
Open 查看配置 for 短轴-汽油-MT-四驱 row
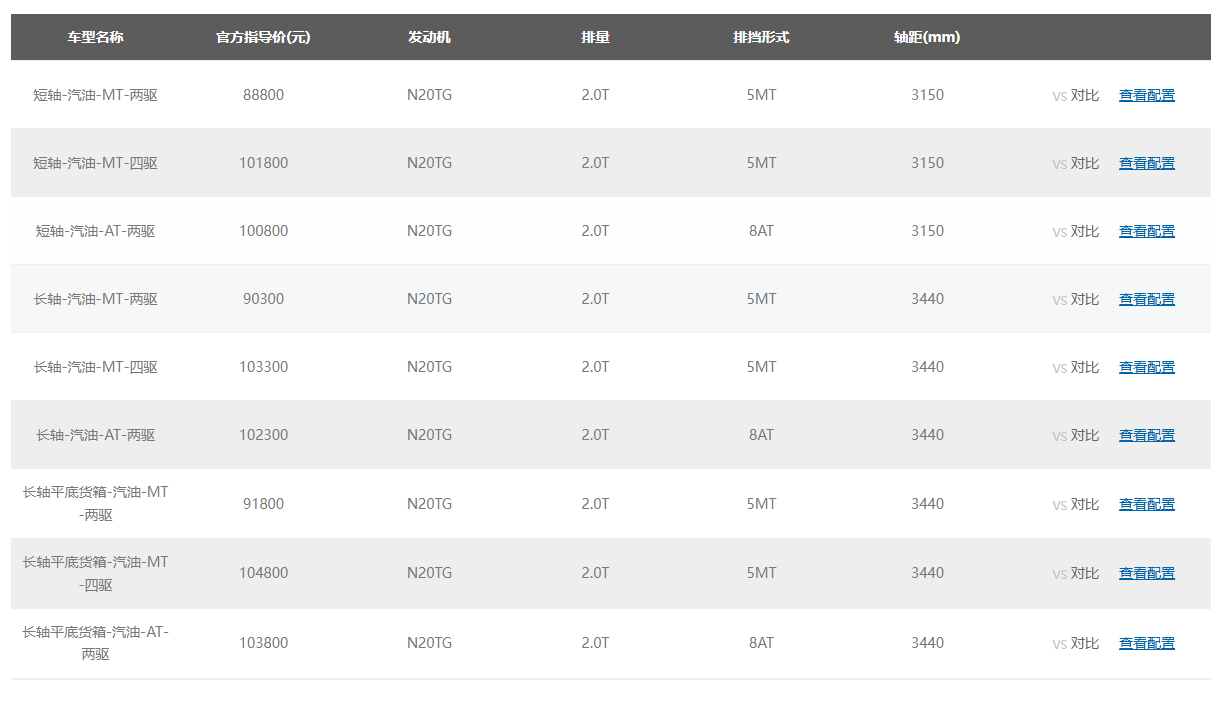tap(1146, 163)
